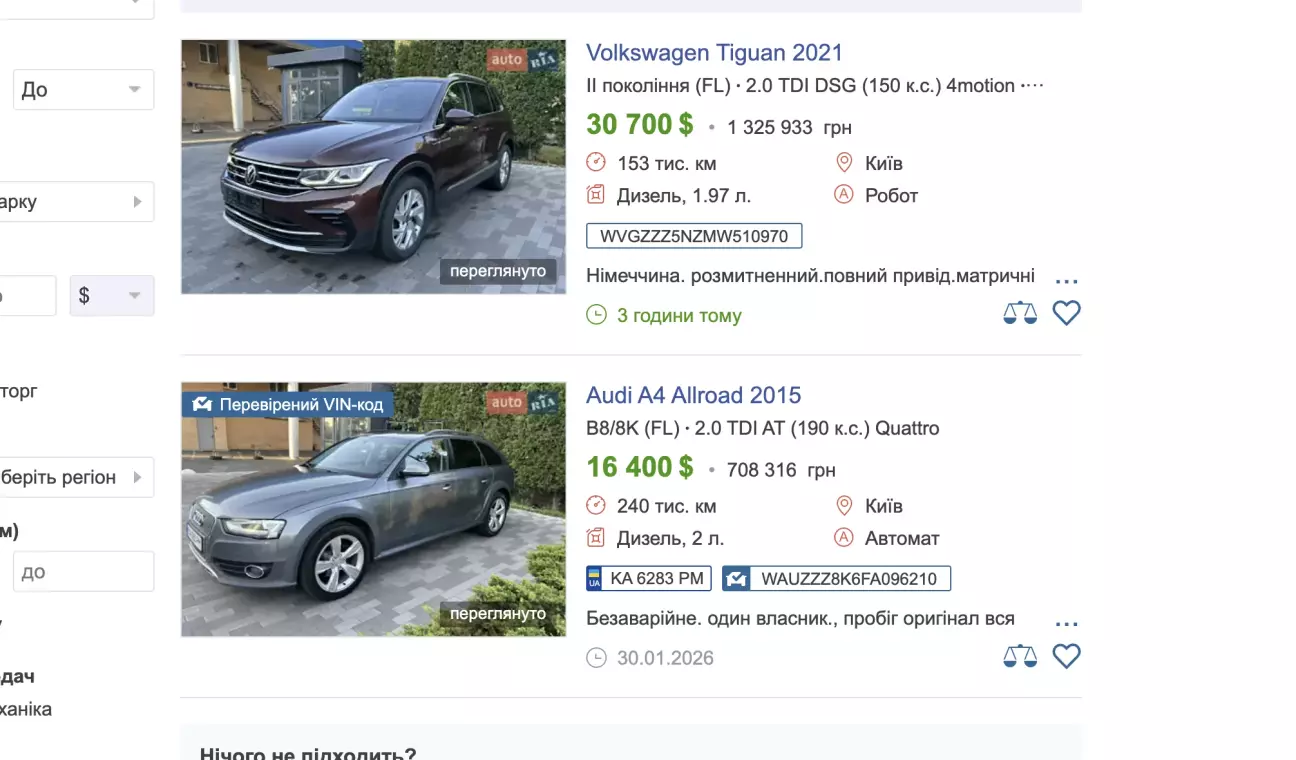Image resolution: width=1296 pixels, height=760 pixels.
Task: Expand Tiguan description with three dots
Action: click(x=1067, y=280)
